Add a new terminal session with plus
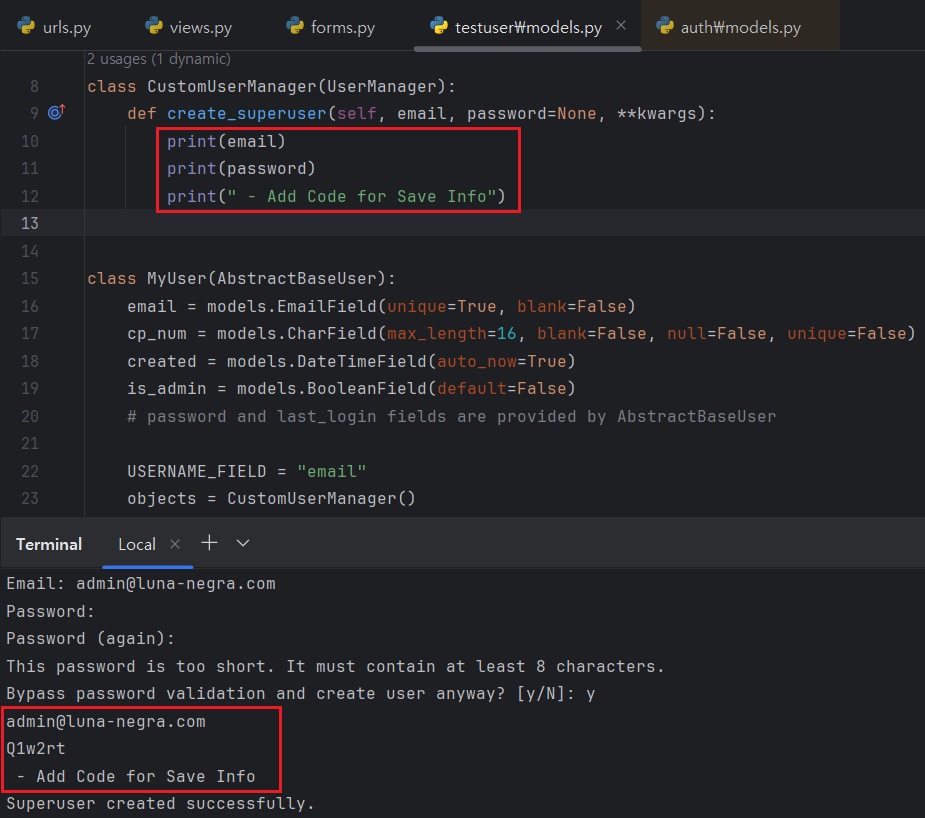 209,543
